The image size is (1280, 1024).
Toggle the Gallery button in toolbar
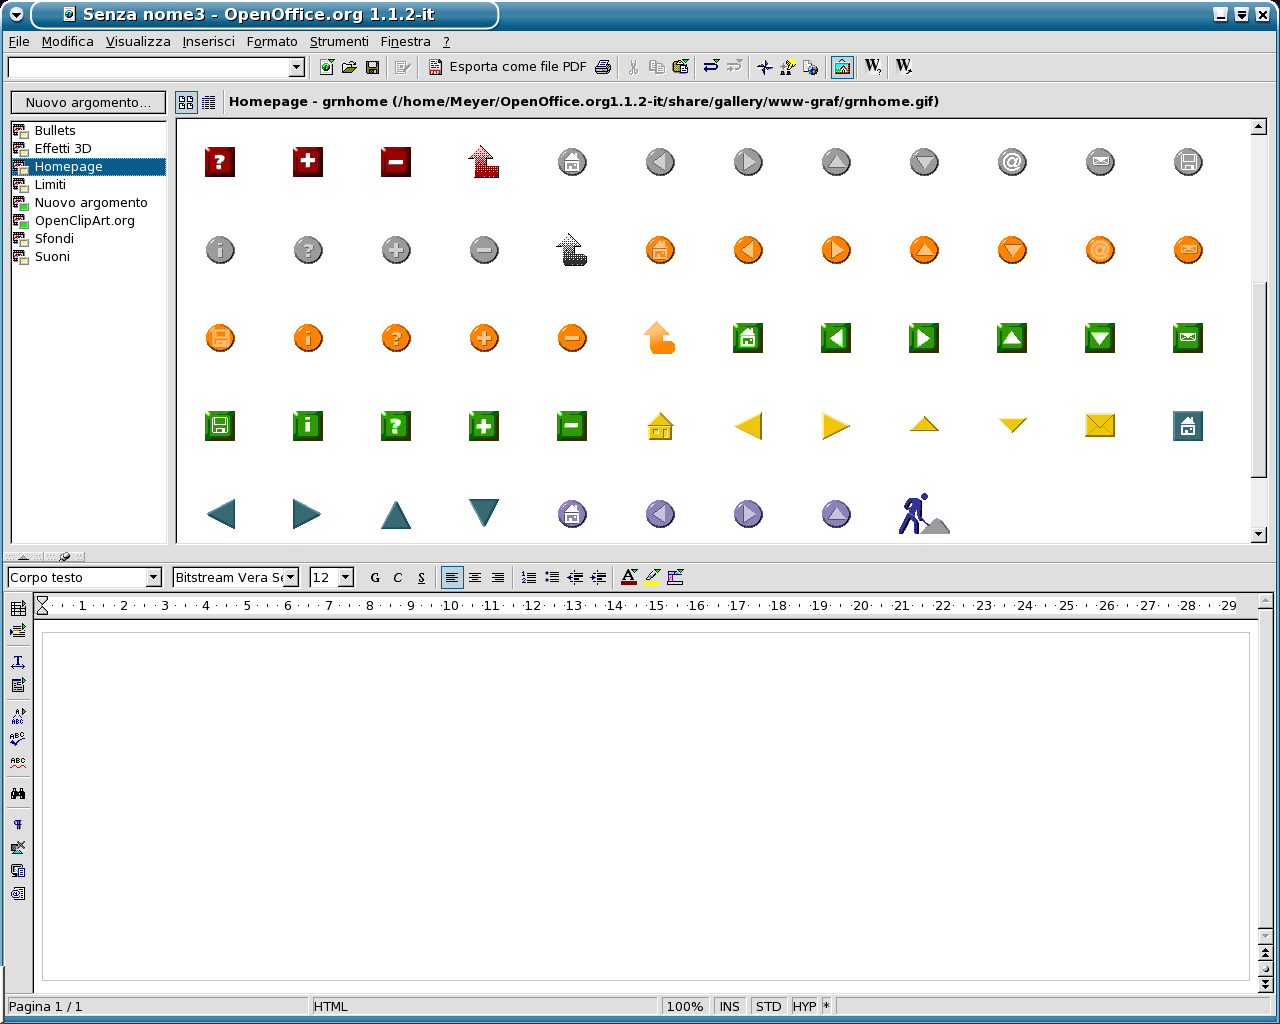[x=842, y=67]
